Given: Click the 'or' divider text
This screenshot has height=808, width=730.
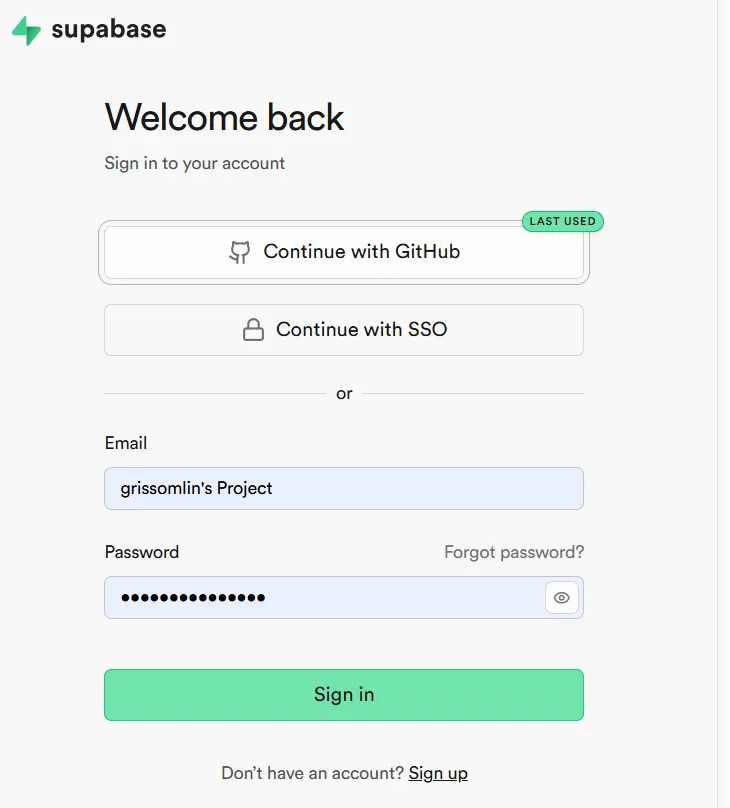Looking at the screenshot, I should (x=344, y=394).
